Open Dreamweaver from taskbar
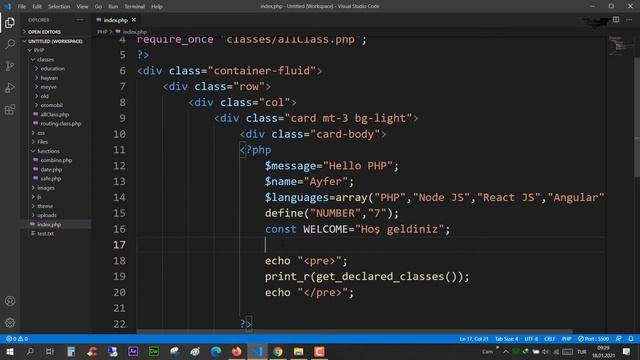The width and height of the screenshot is (640, 360). [x=154, y=351]
